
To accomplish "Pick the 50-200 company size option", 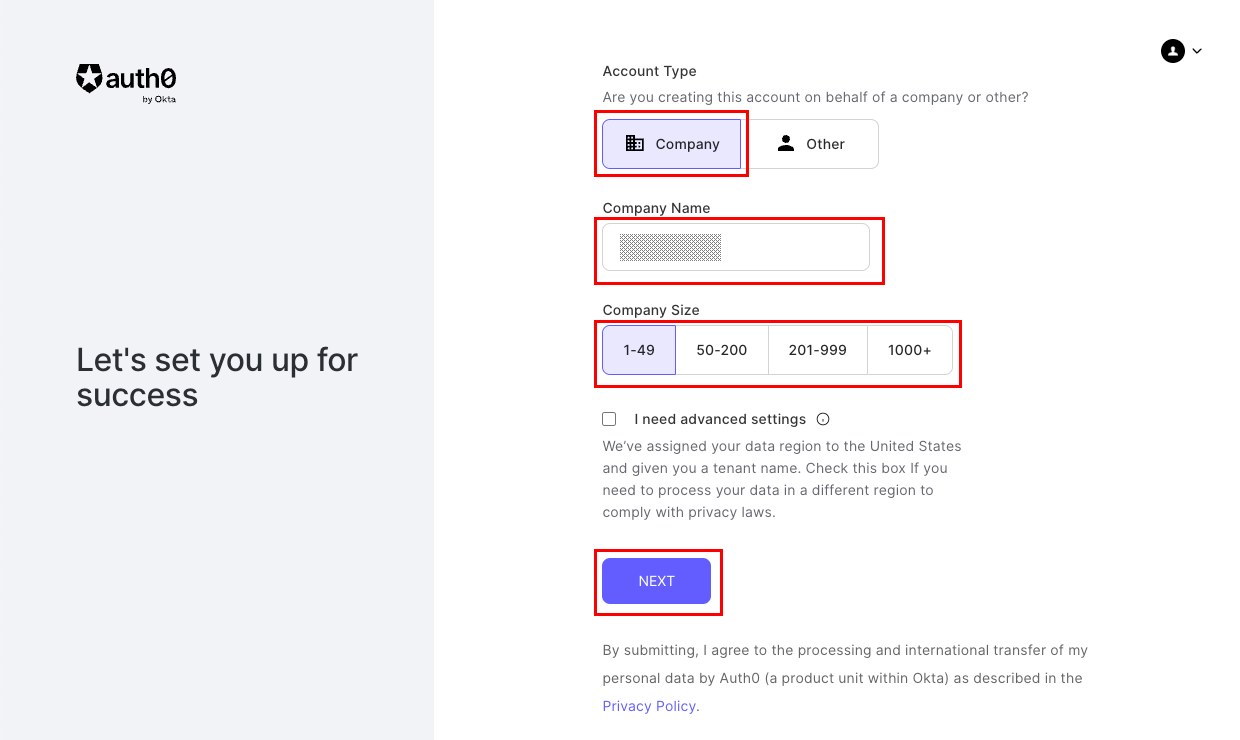I will pos(722,350).
